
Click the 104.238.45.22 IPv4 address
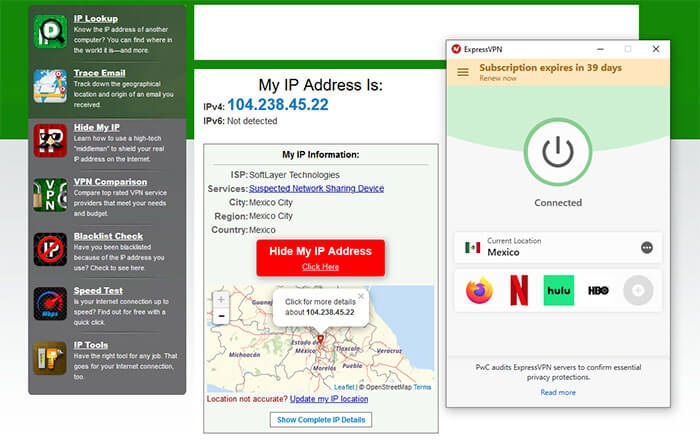[x=278, y=104]
